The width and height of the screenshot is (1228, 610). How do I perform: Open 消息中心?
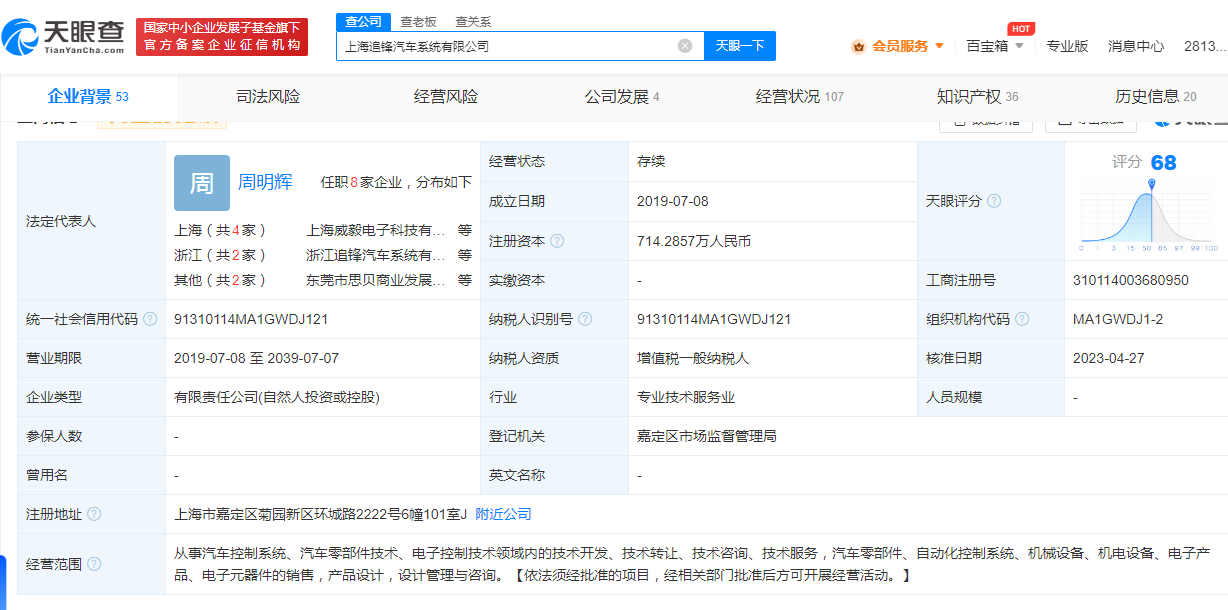click(1136, 46)
